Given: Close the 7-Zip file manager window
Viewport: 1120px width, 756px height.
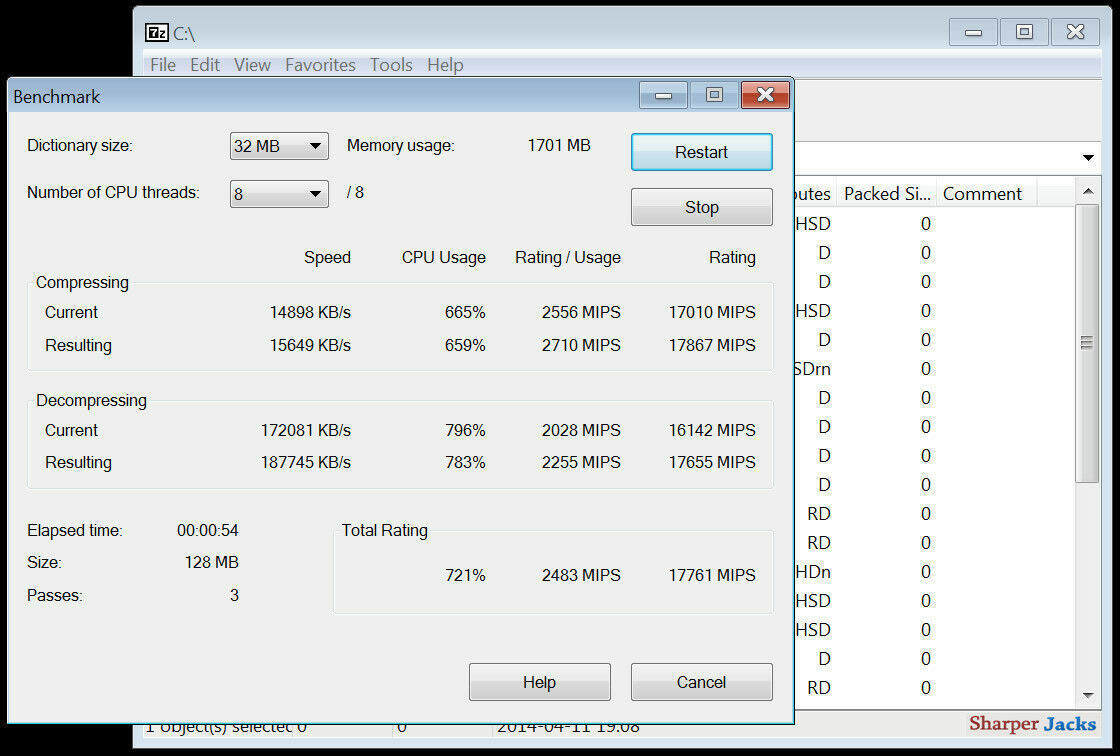Looking at the screenshot, I should tap(1076, 32).
